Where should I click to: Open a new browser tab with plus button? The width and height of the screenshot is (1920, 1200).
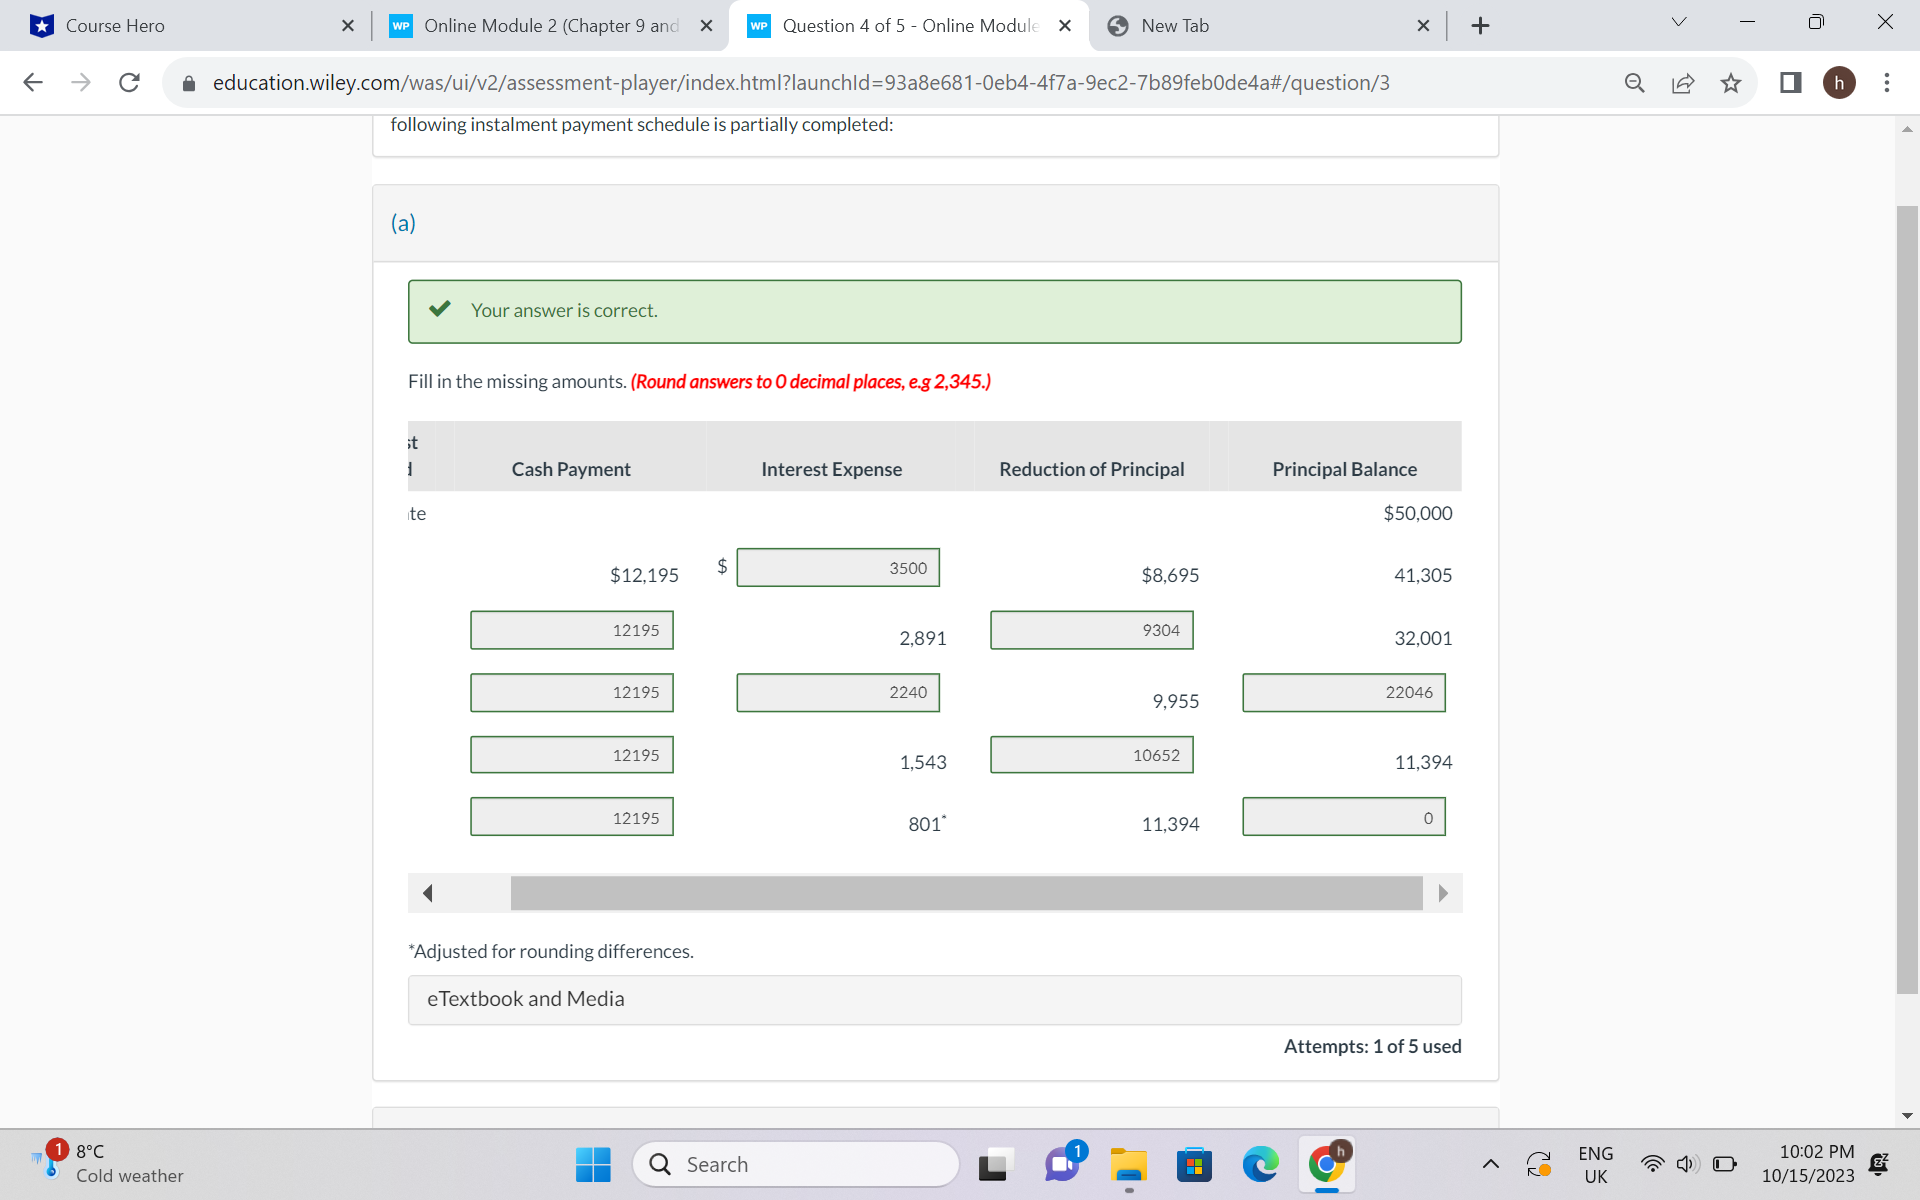(1481, 25)
